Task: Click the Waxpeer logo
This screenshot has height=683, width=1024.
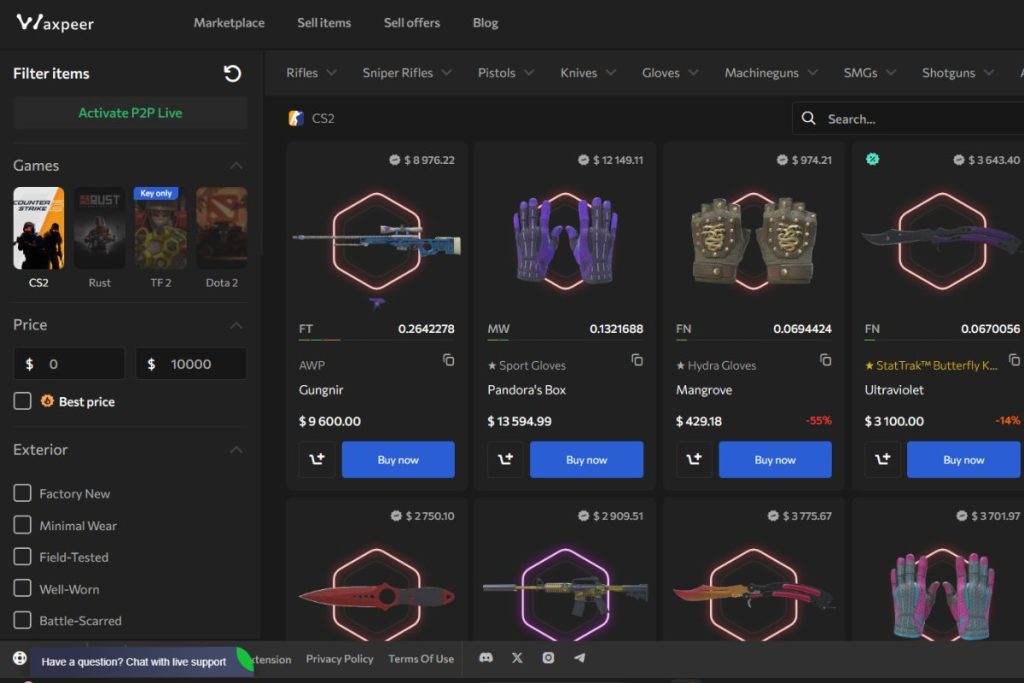Action: pos(55,23)
